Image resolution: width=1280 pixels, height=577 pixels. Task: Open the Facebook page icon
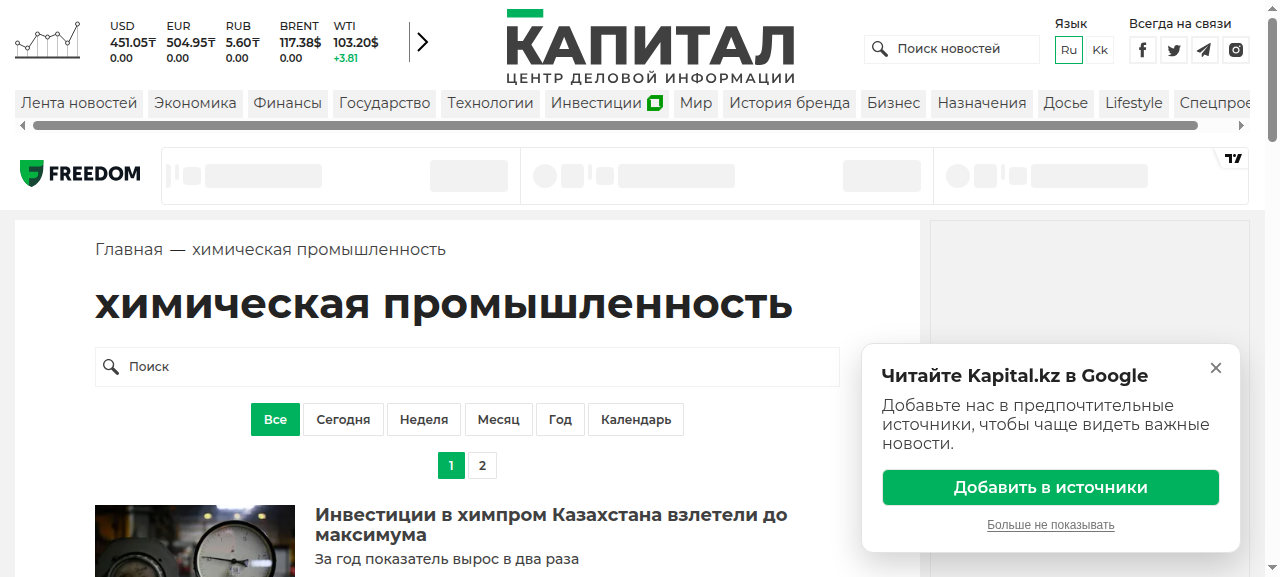tap(1143, 50)
